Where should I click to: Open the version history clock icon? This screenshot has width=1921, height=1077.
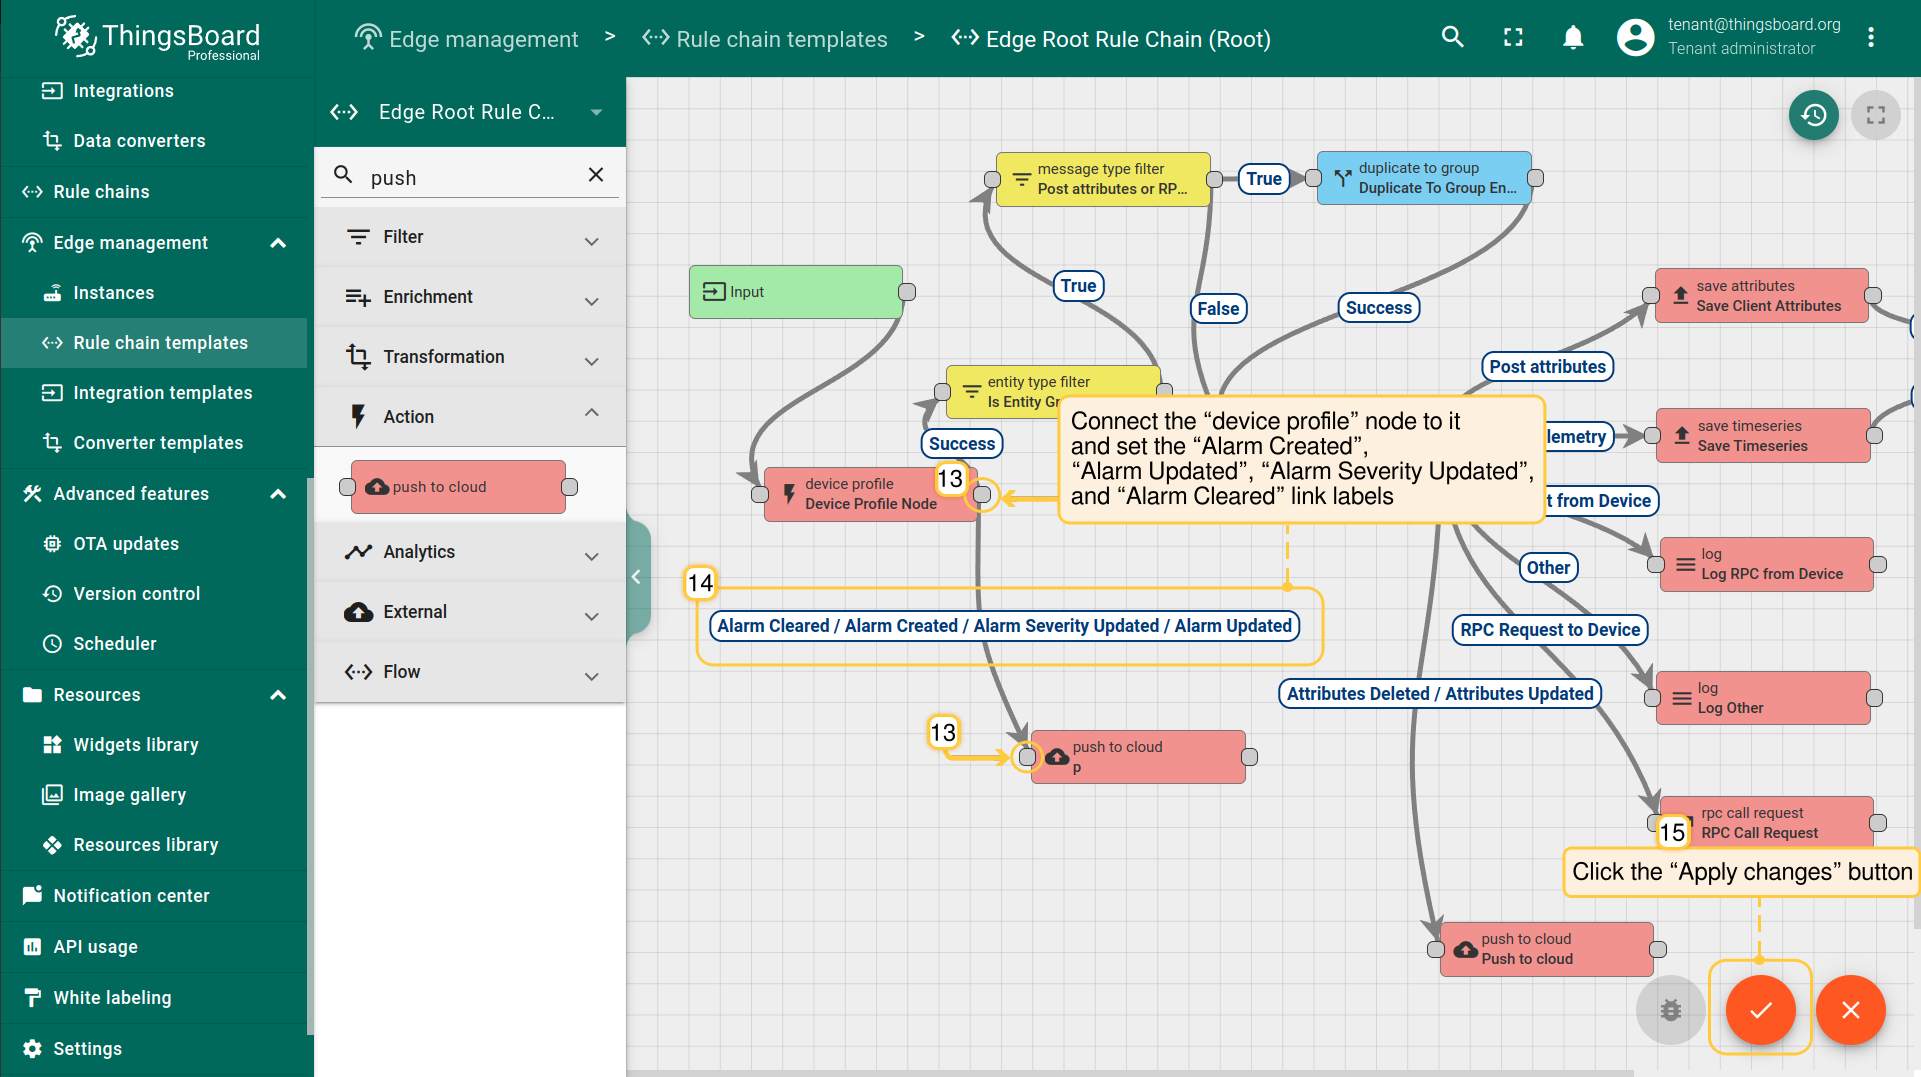click(1813, 116)
